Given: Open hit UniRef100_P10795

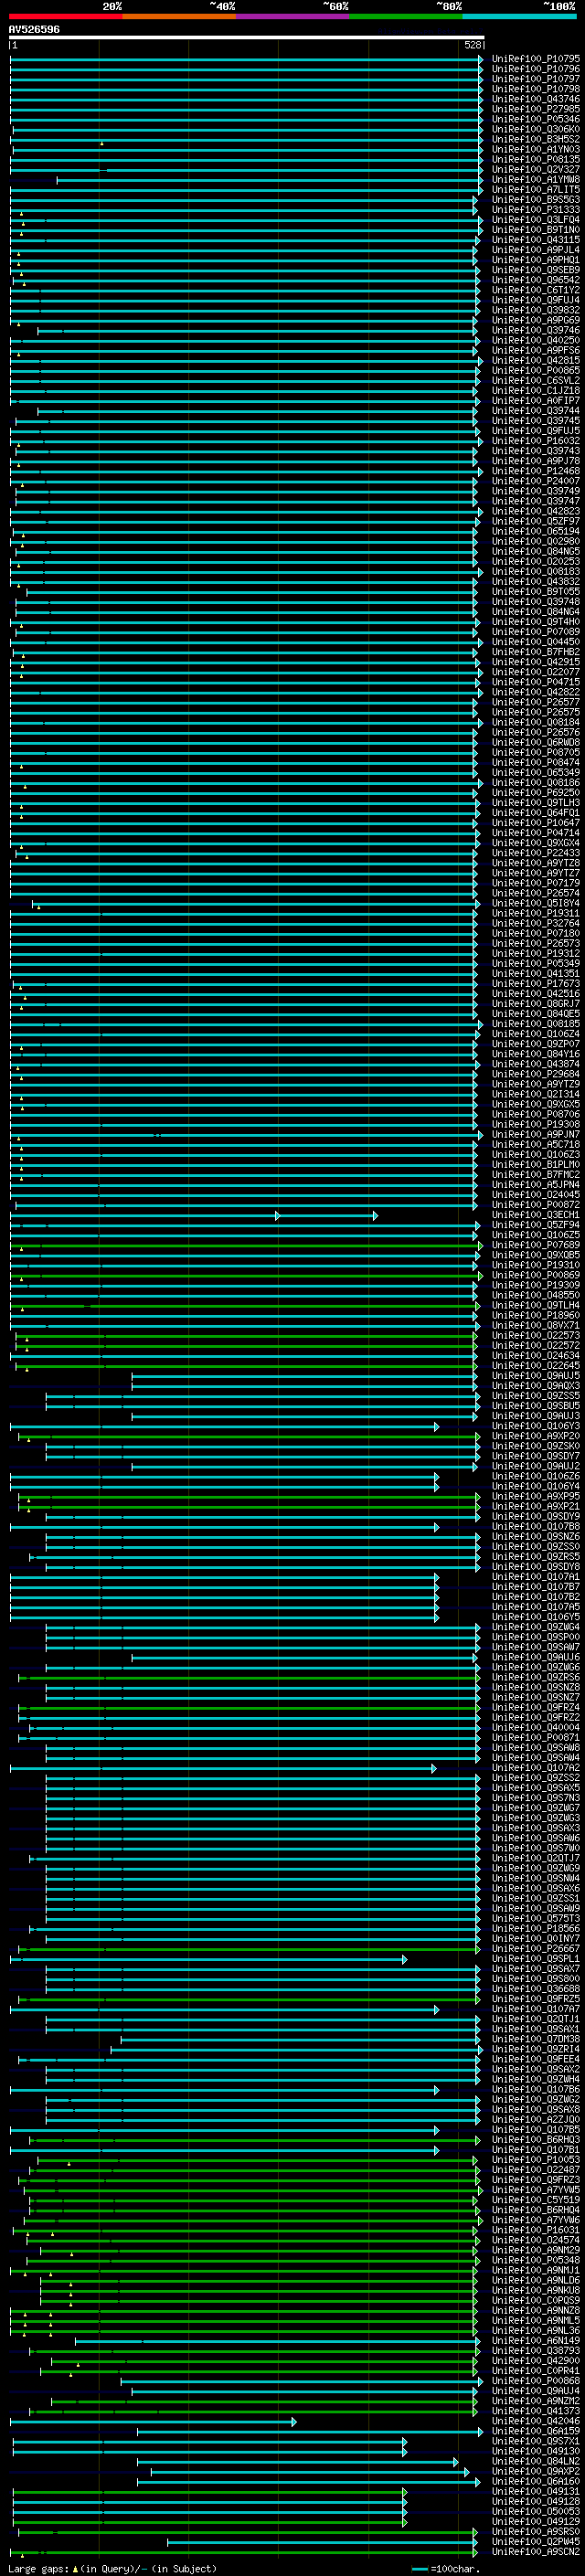Looking at the screenshot, I should pos(536,59).
